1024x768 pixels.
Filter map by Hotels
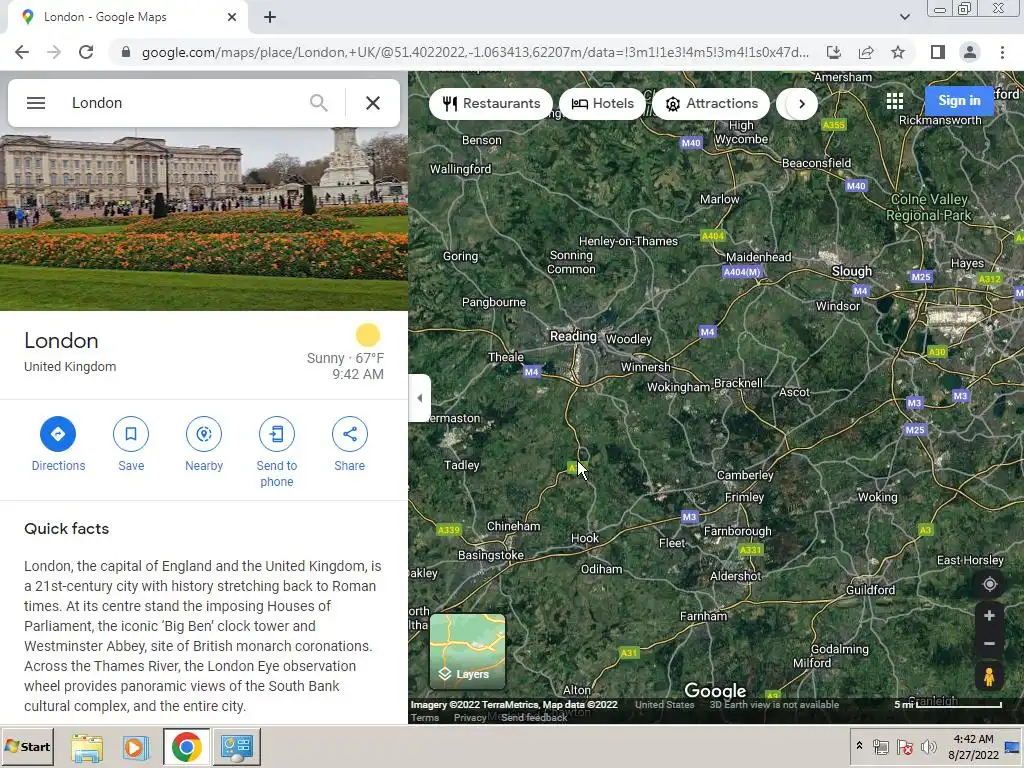tap(602, 104)
